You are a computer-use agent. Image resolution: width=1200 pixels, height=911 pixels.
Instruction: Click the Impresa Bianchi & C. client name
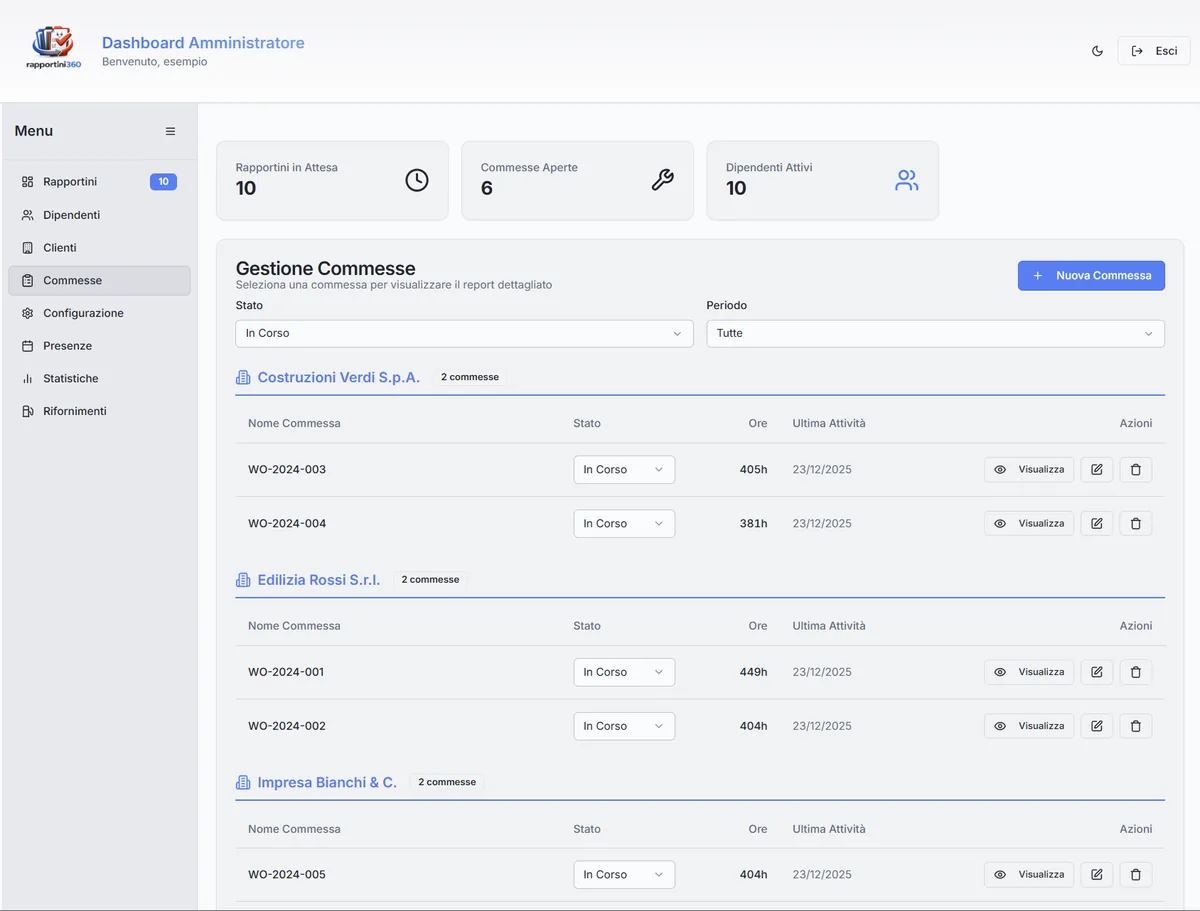(327, 782)
